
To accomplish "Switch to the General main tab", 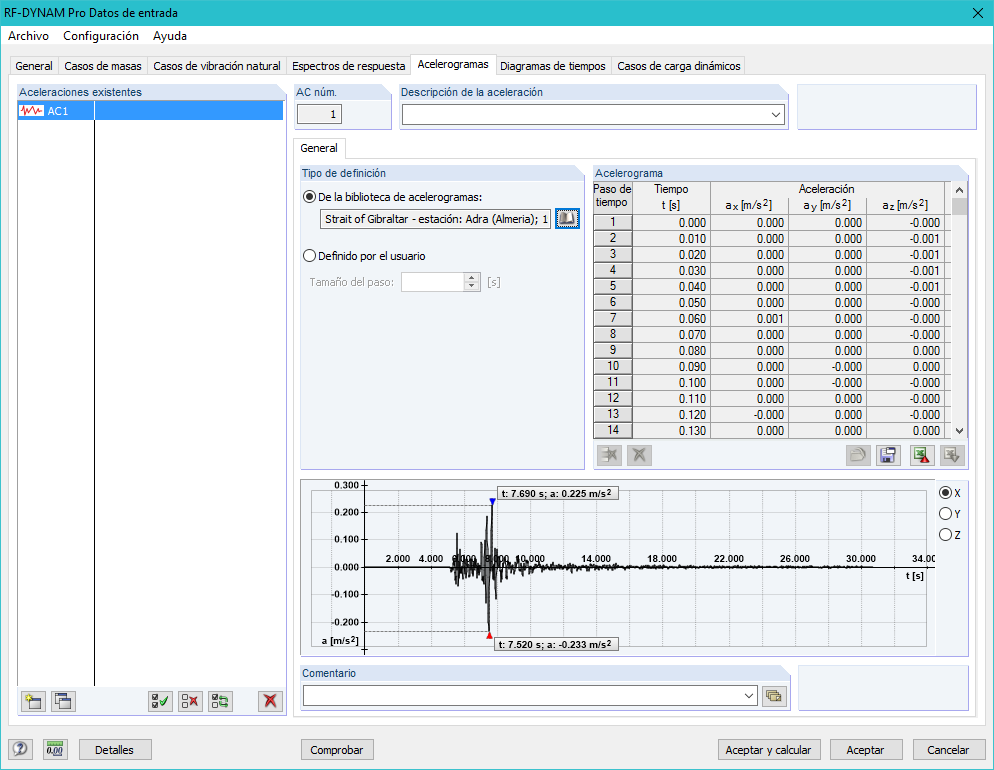I will (34, 66).
